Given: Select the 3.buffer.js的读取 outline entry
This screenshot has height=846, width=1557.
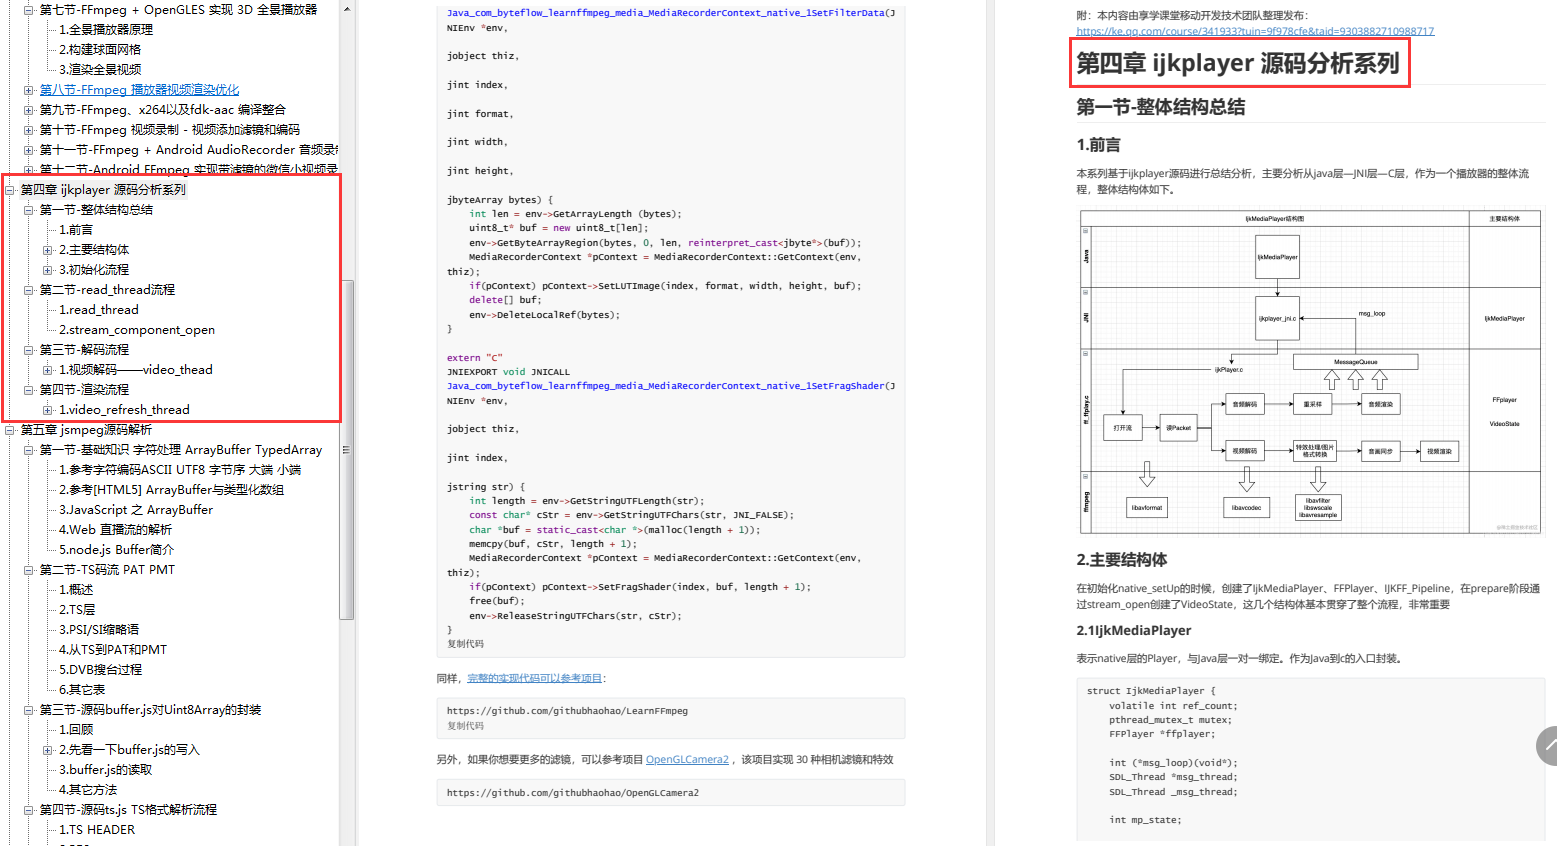Looking at the screenshot, I should [105, 770].
